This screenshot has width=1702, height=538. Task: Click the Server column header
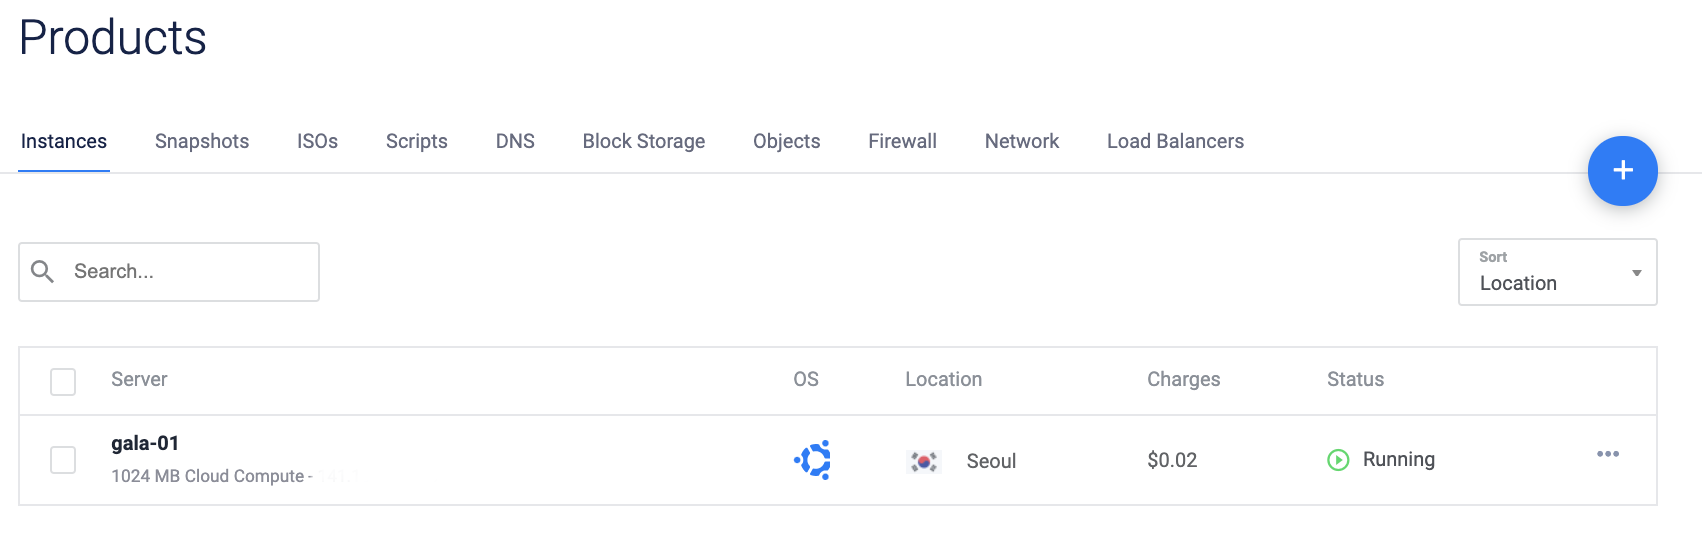pos(139,379)
